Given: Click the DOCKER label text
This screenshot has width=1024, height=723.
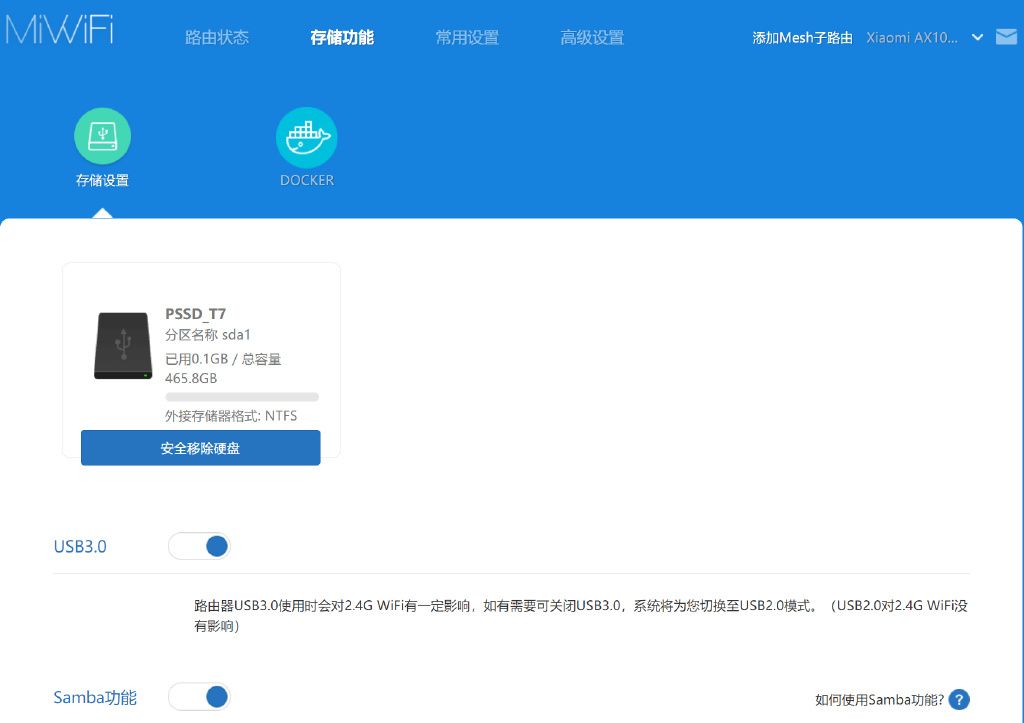Looking at the screenshot, I should (307, 180).
